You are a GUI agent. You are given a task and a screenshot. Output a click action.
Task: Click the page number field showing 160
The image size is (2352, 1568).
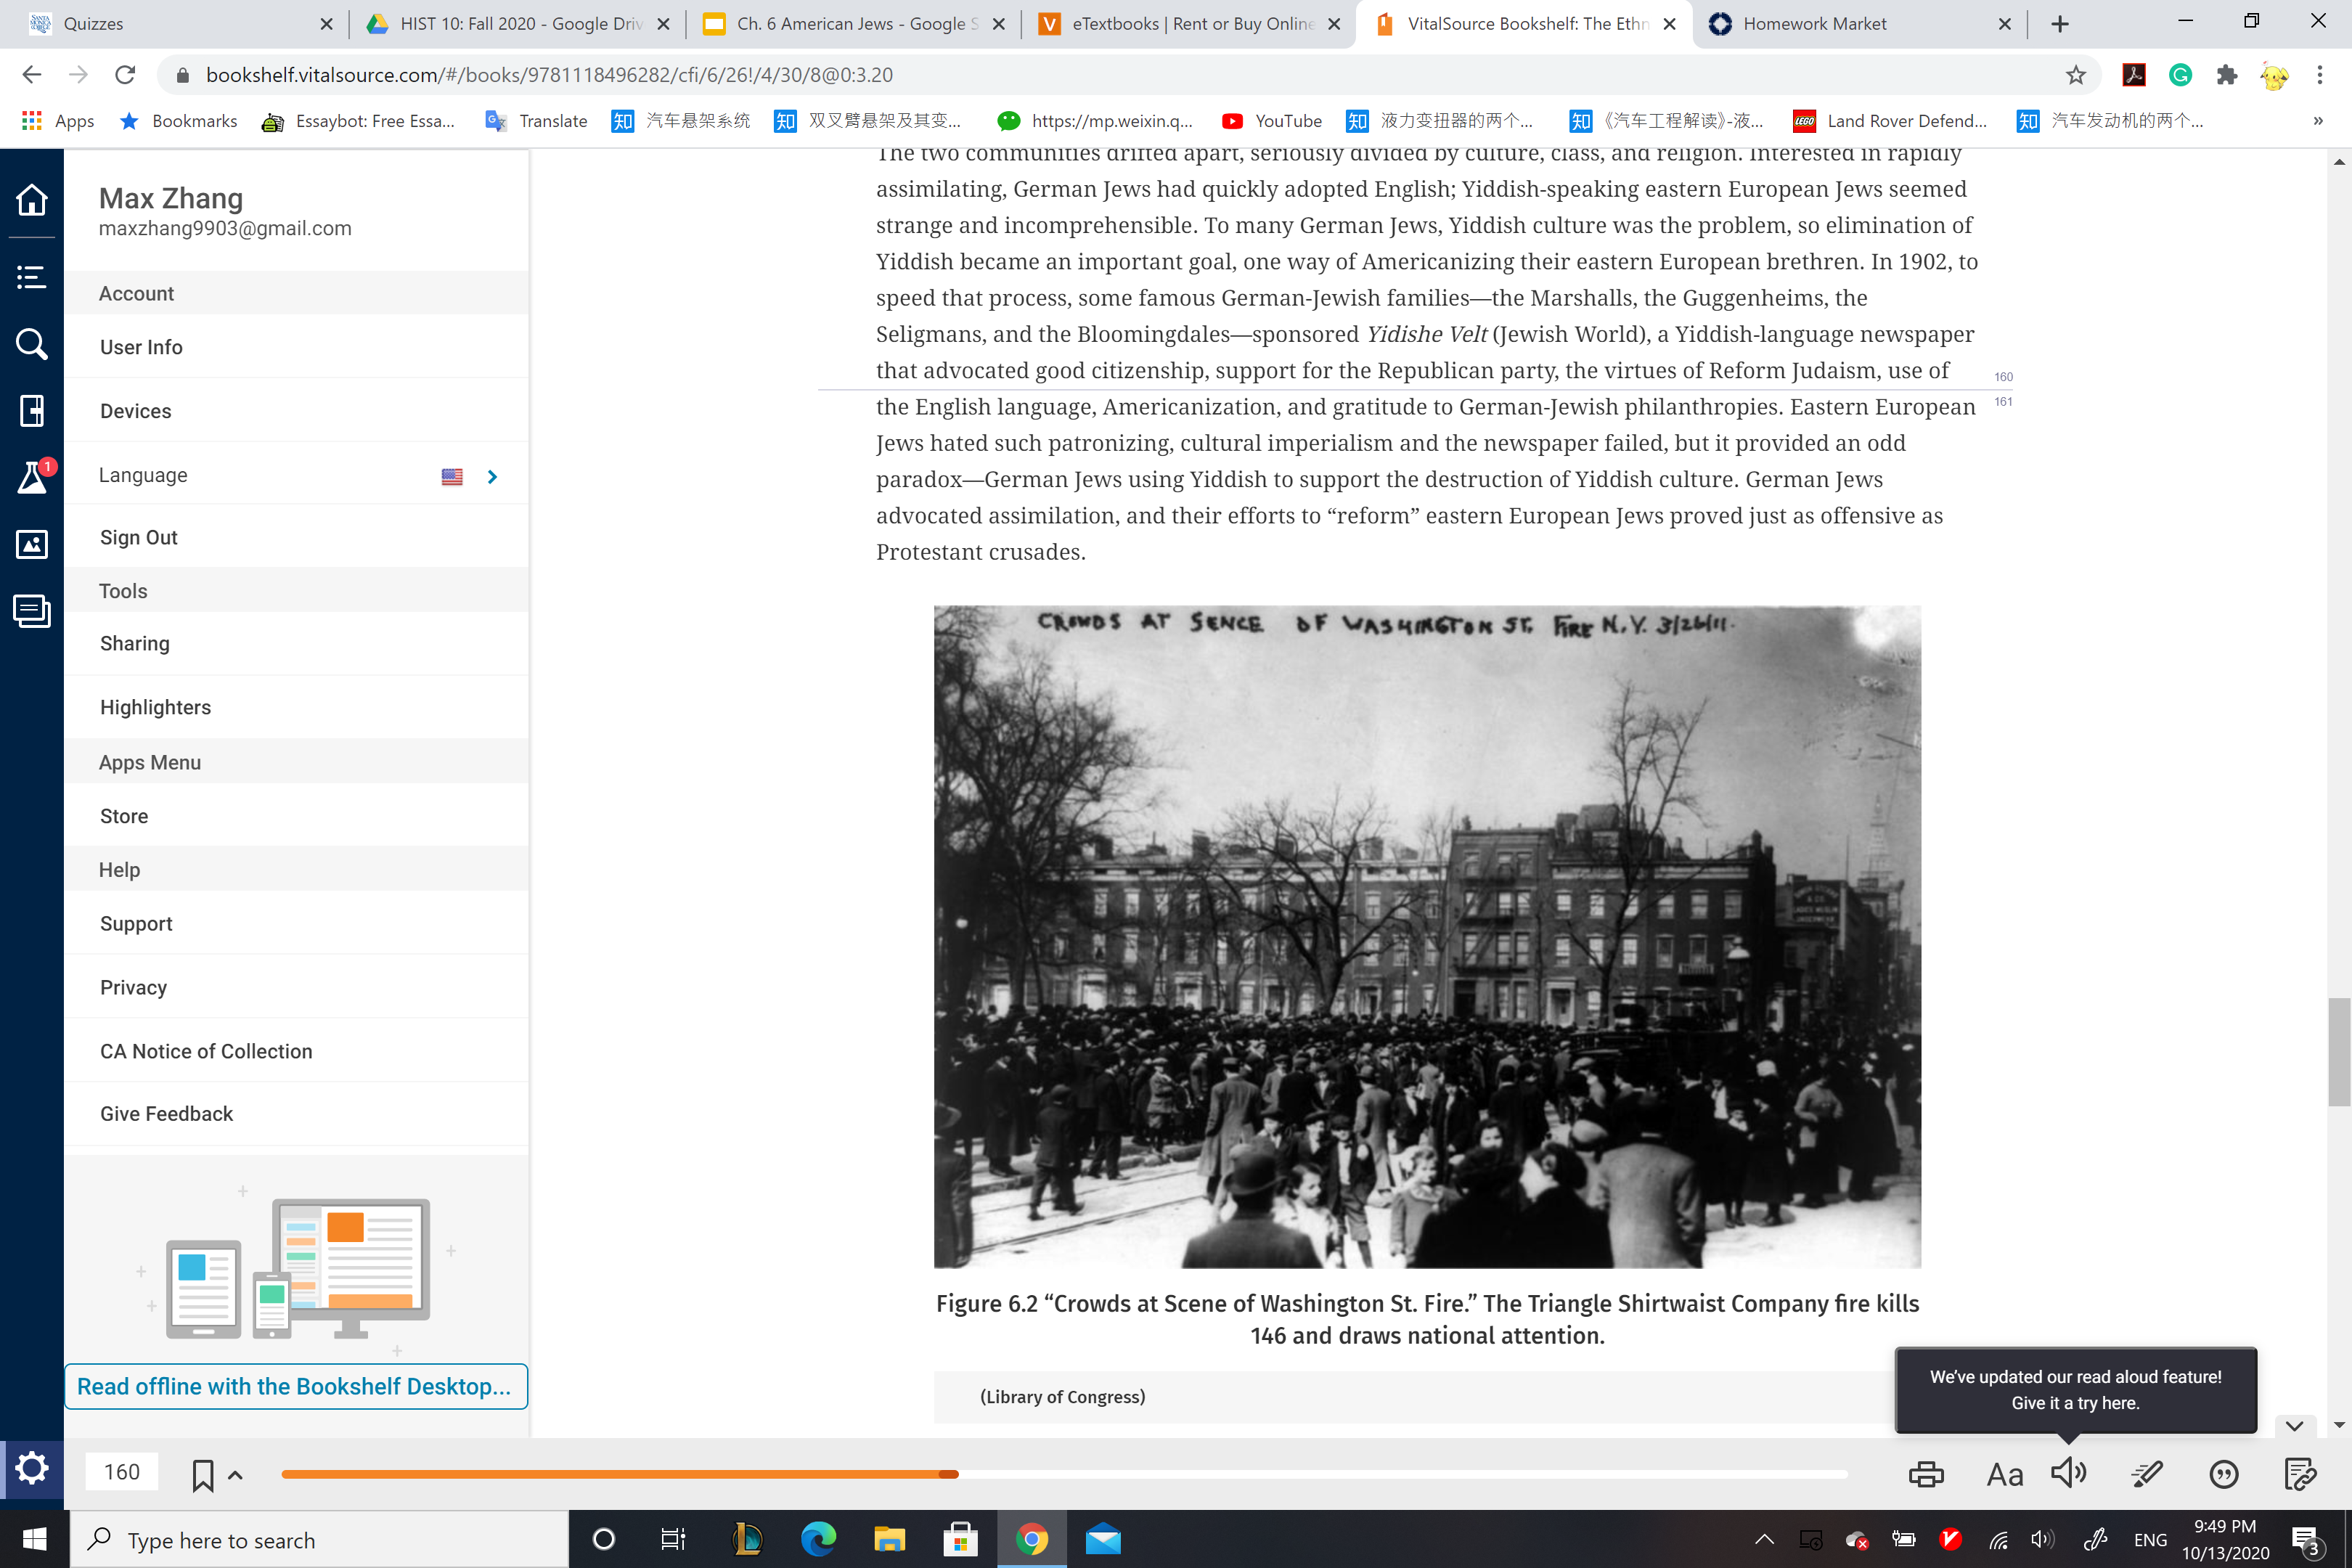pyautogui.click(x=122, y=1473)
